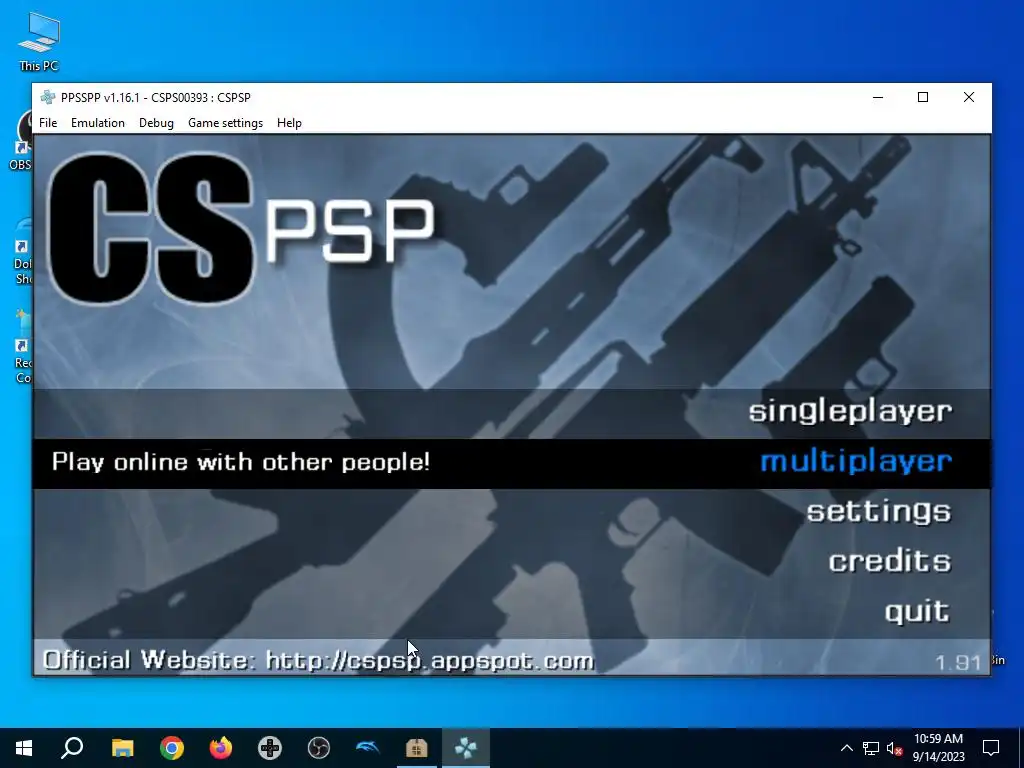Image resolution: width=1024 pixels, height=768 pixels.
Task: Open taskbar search magnifier
Action: tap(72, 748)
